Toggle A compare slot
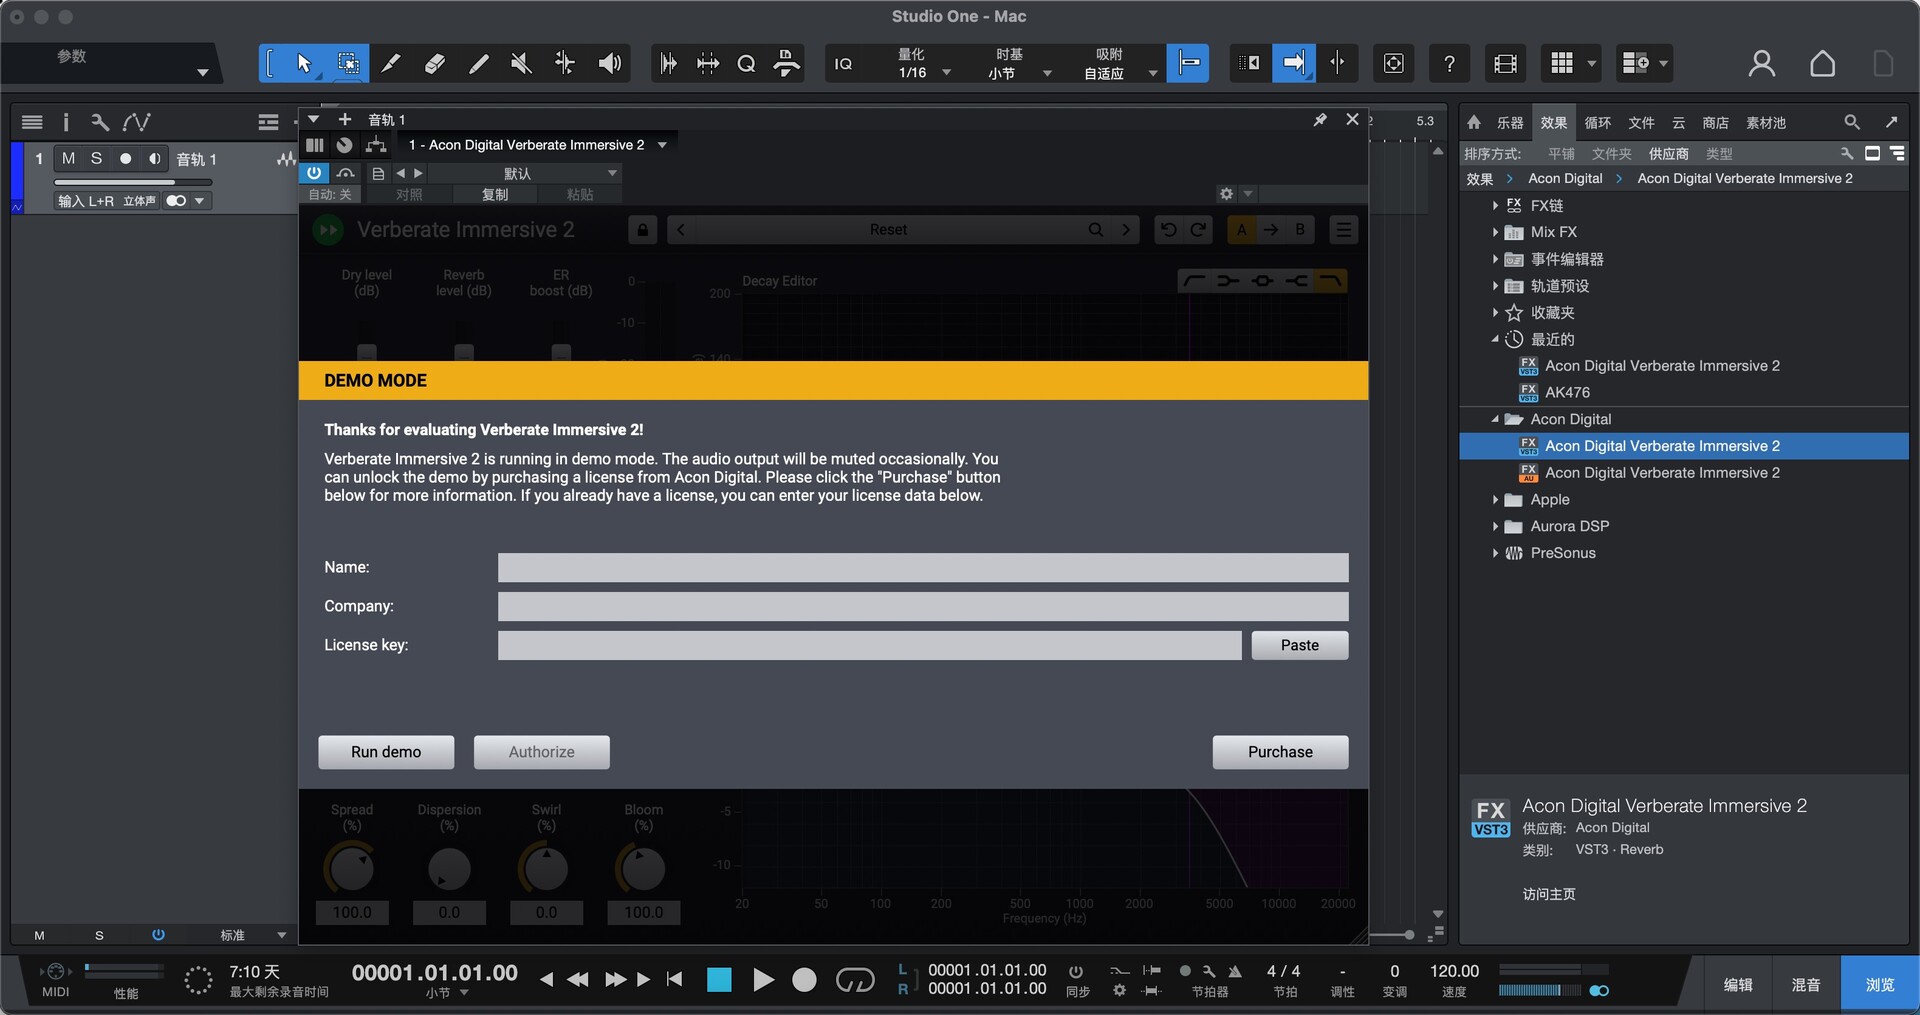 [1242, 230]
